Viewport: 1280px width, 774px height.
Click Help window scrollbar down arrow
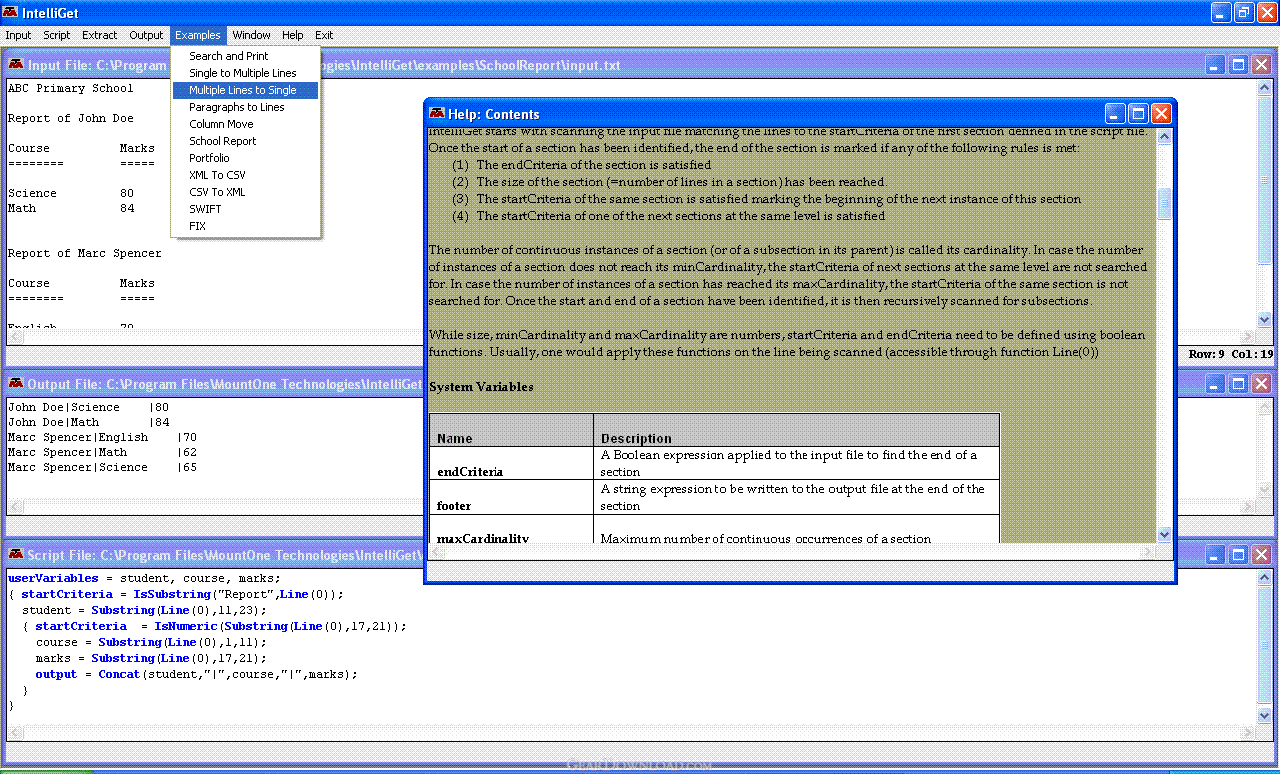pyautogui.click(x=1165, y=535)
